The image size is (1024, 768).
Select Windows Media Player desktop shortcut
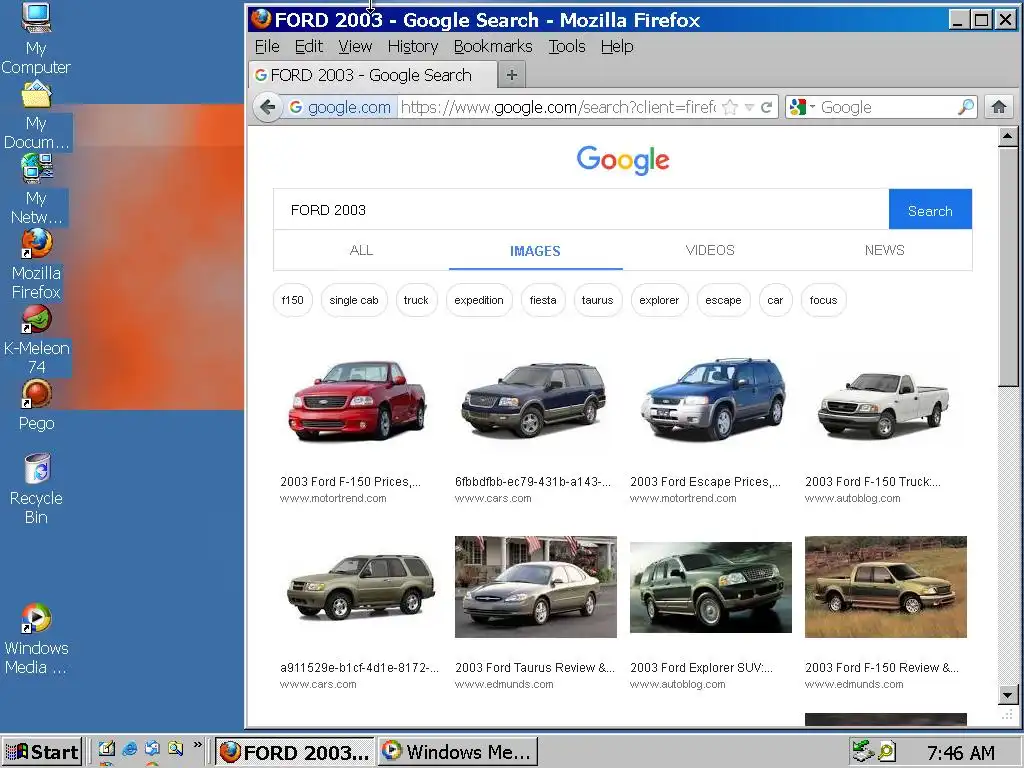tap(36, 639)
